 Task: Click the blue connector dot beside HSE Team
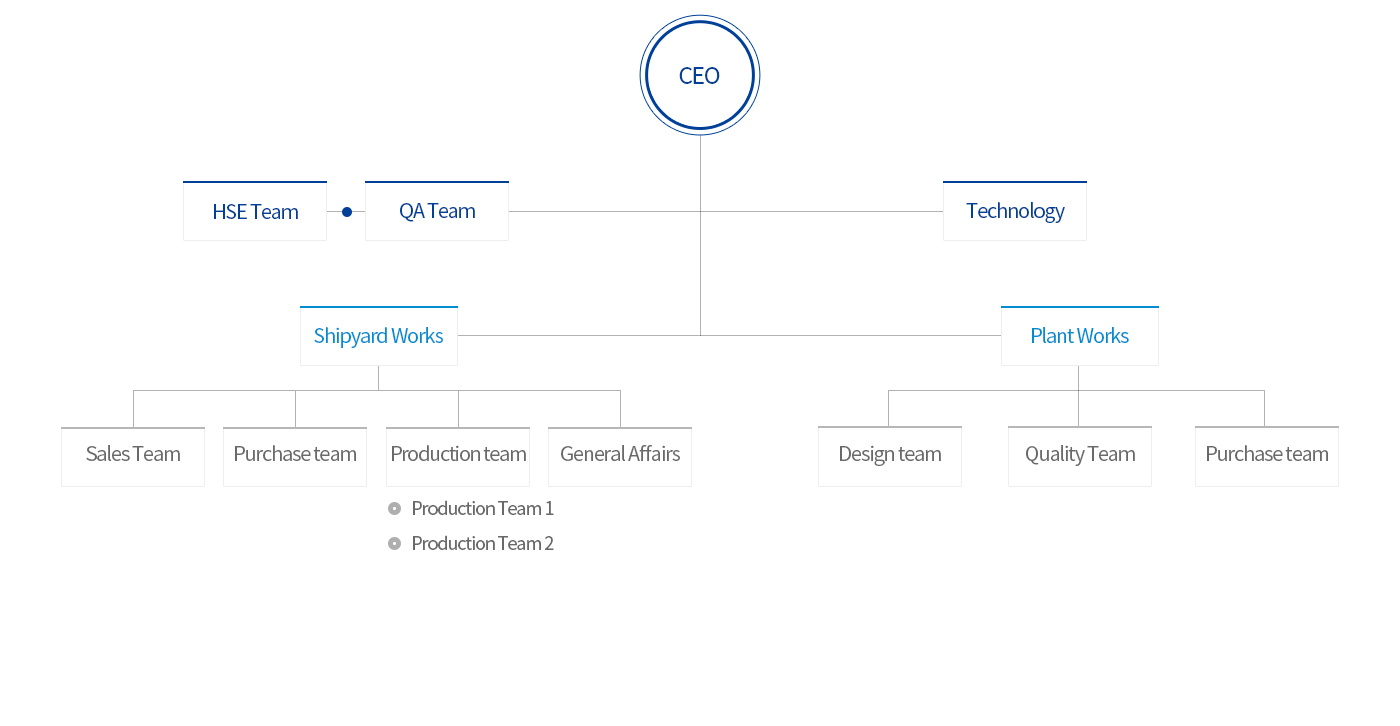(347, 212)
